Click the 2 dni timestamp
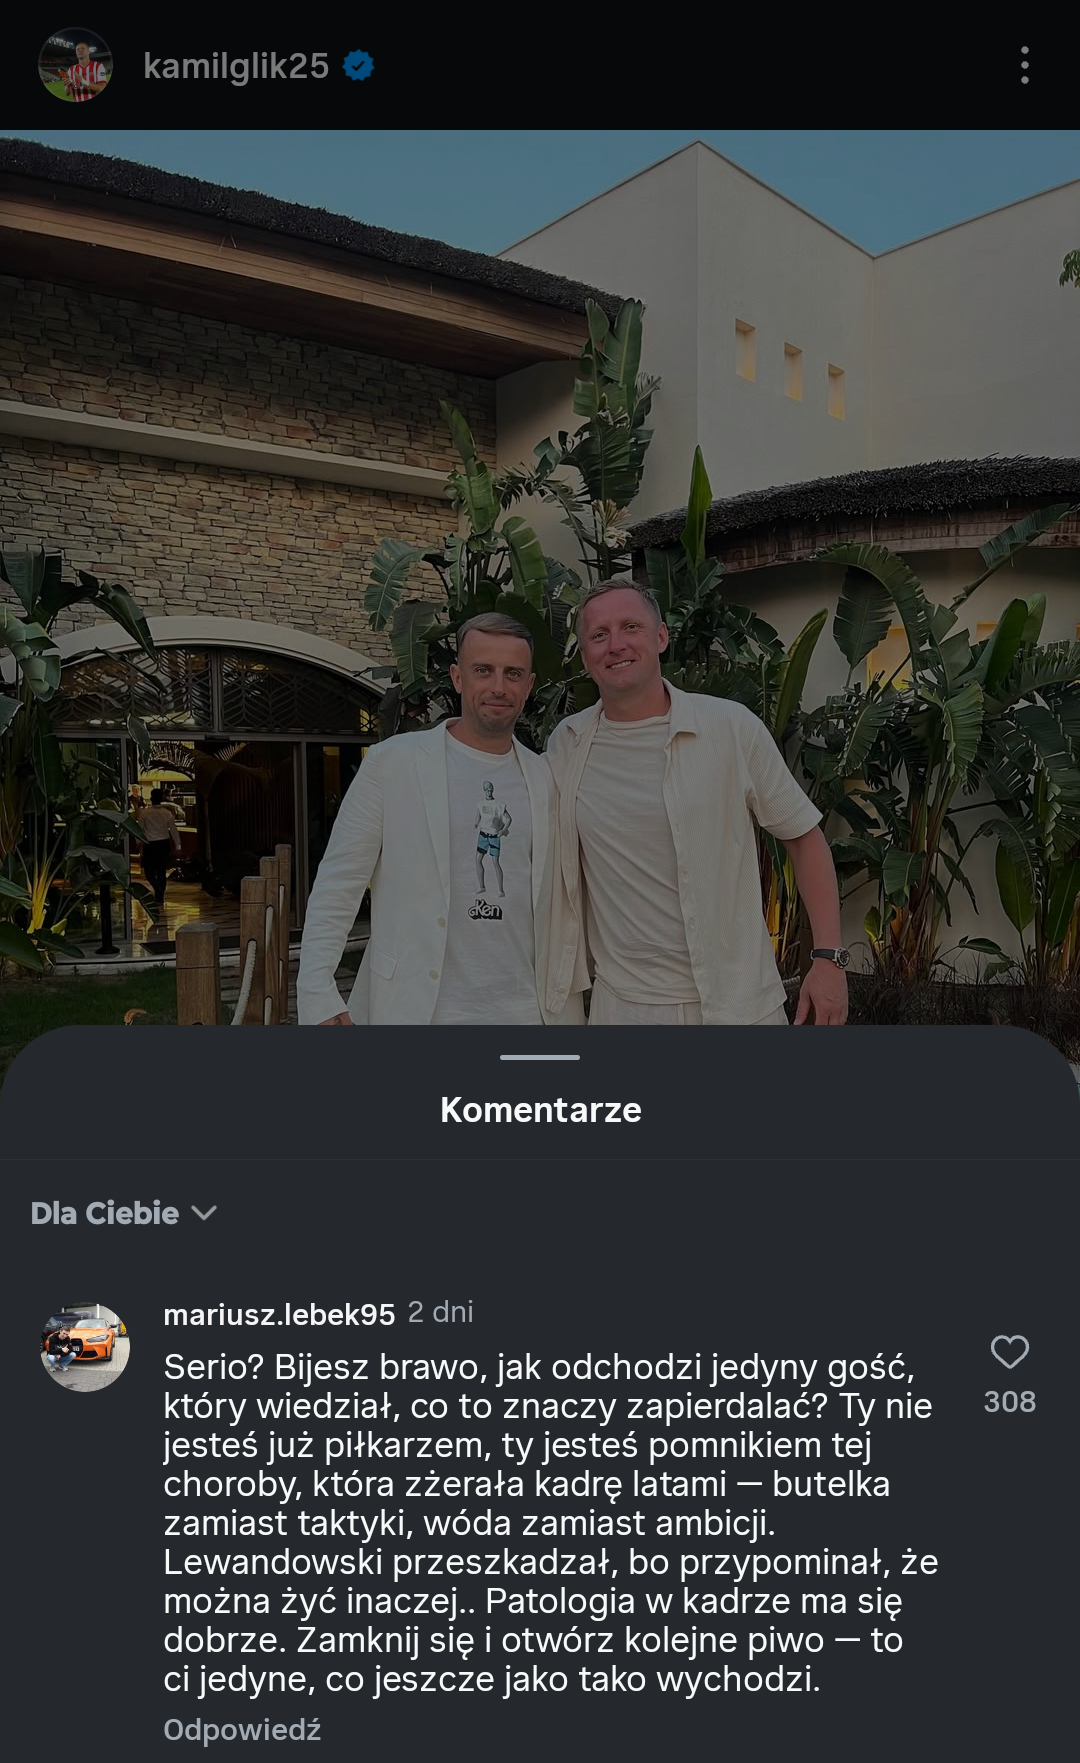 coord(440,1312)
